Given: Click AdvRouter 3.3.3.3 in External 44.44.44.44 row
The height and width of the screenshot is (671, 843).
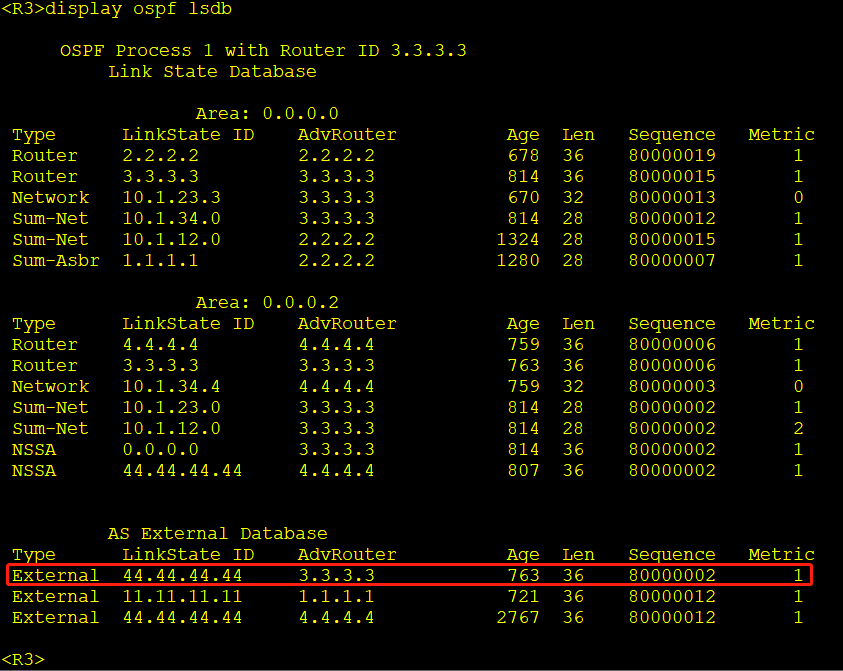Looking at the screenshot, I should coord(337,575).
